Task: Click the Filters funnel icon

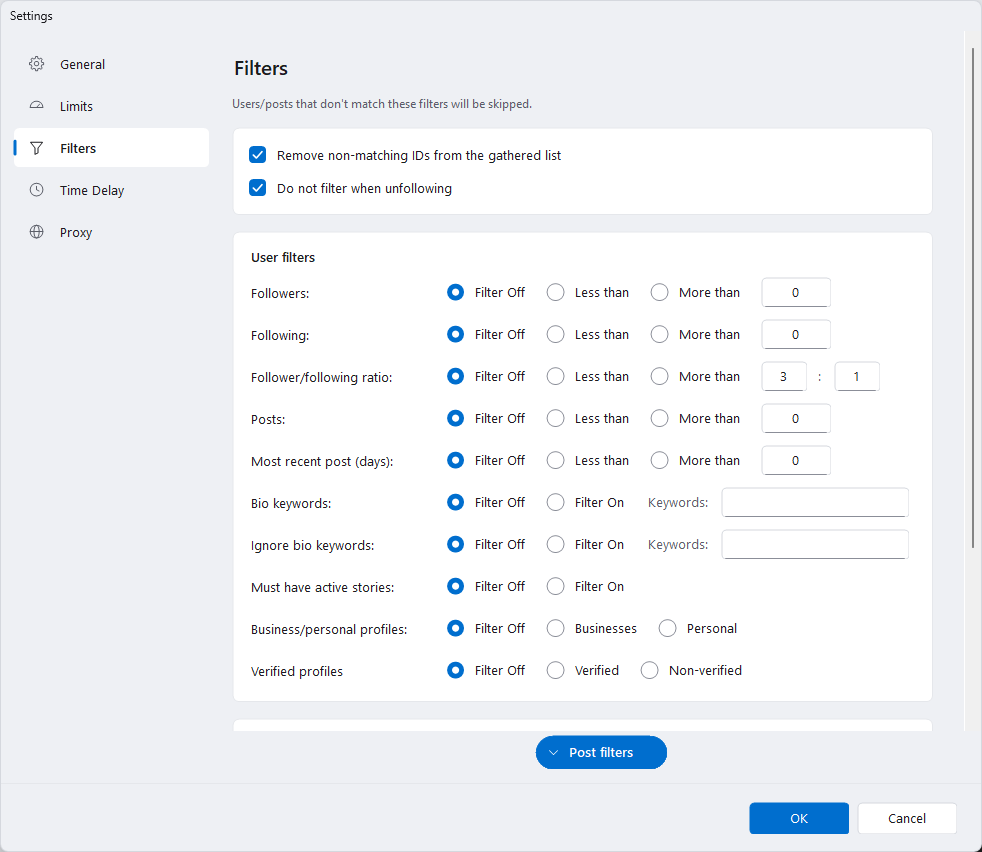Action: [x=36, y=148]
